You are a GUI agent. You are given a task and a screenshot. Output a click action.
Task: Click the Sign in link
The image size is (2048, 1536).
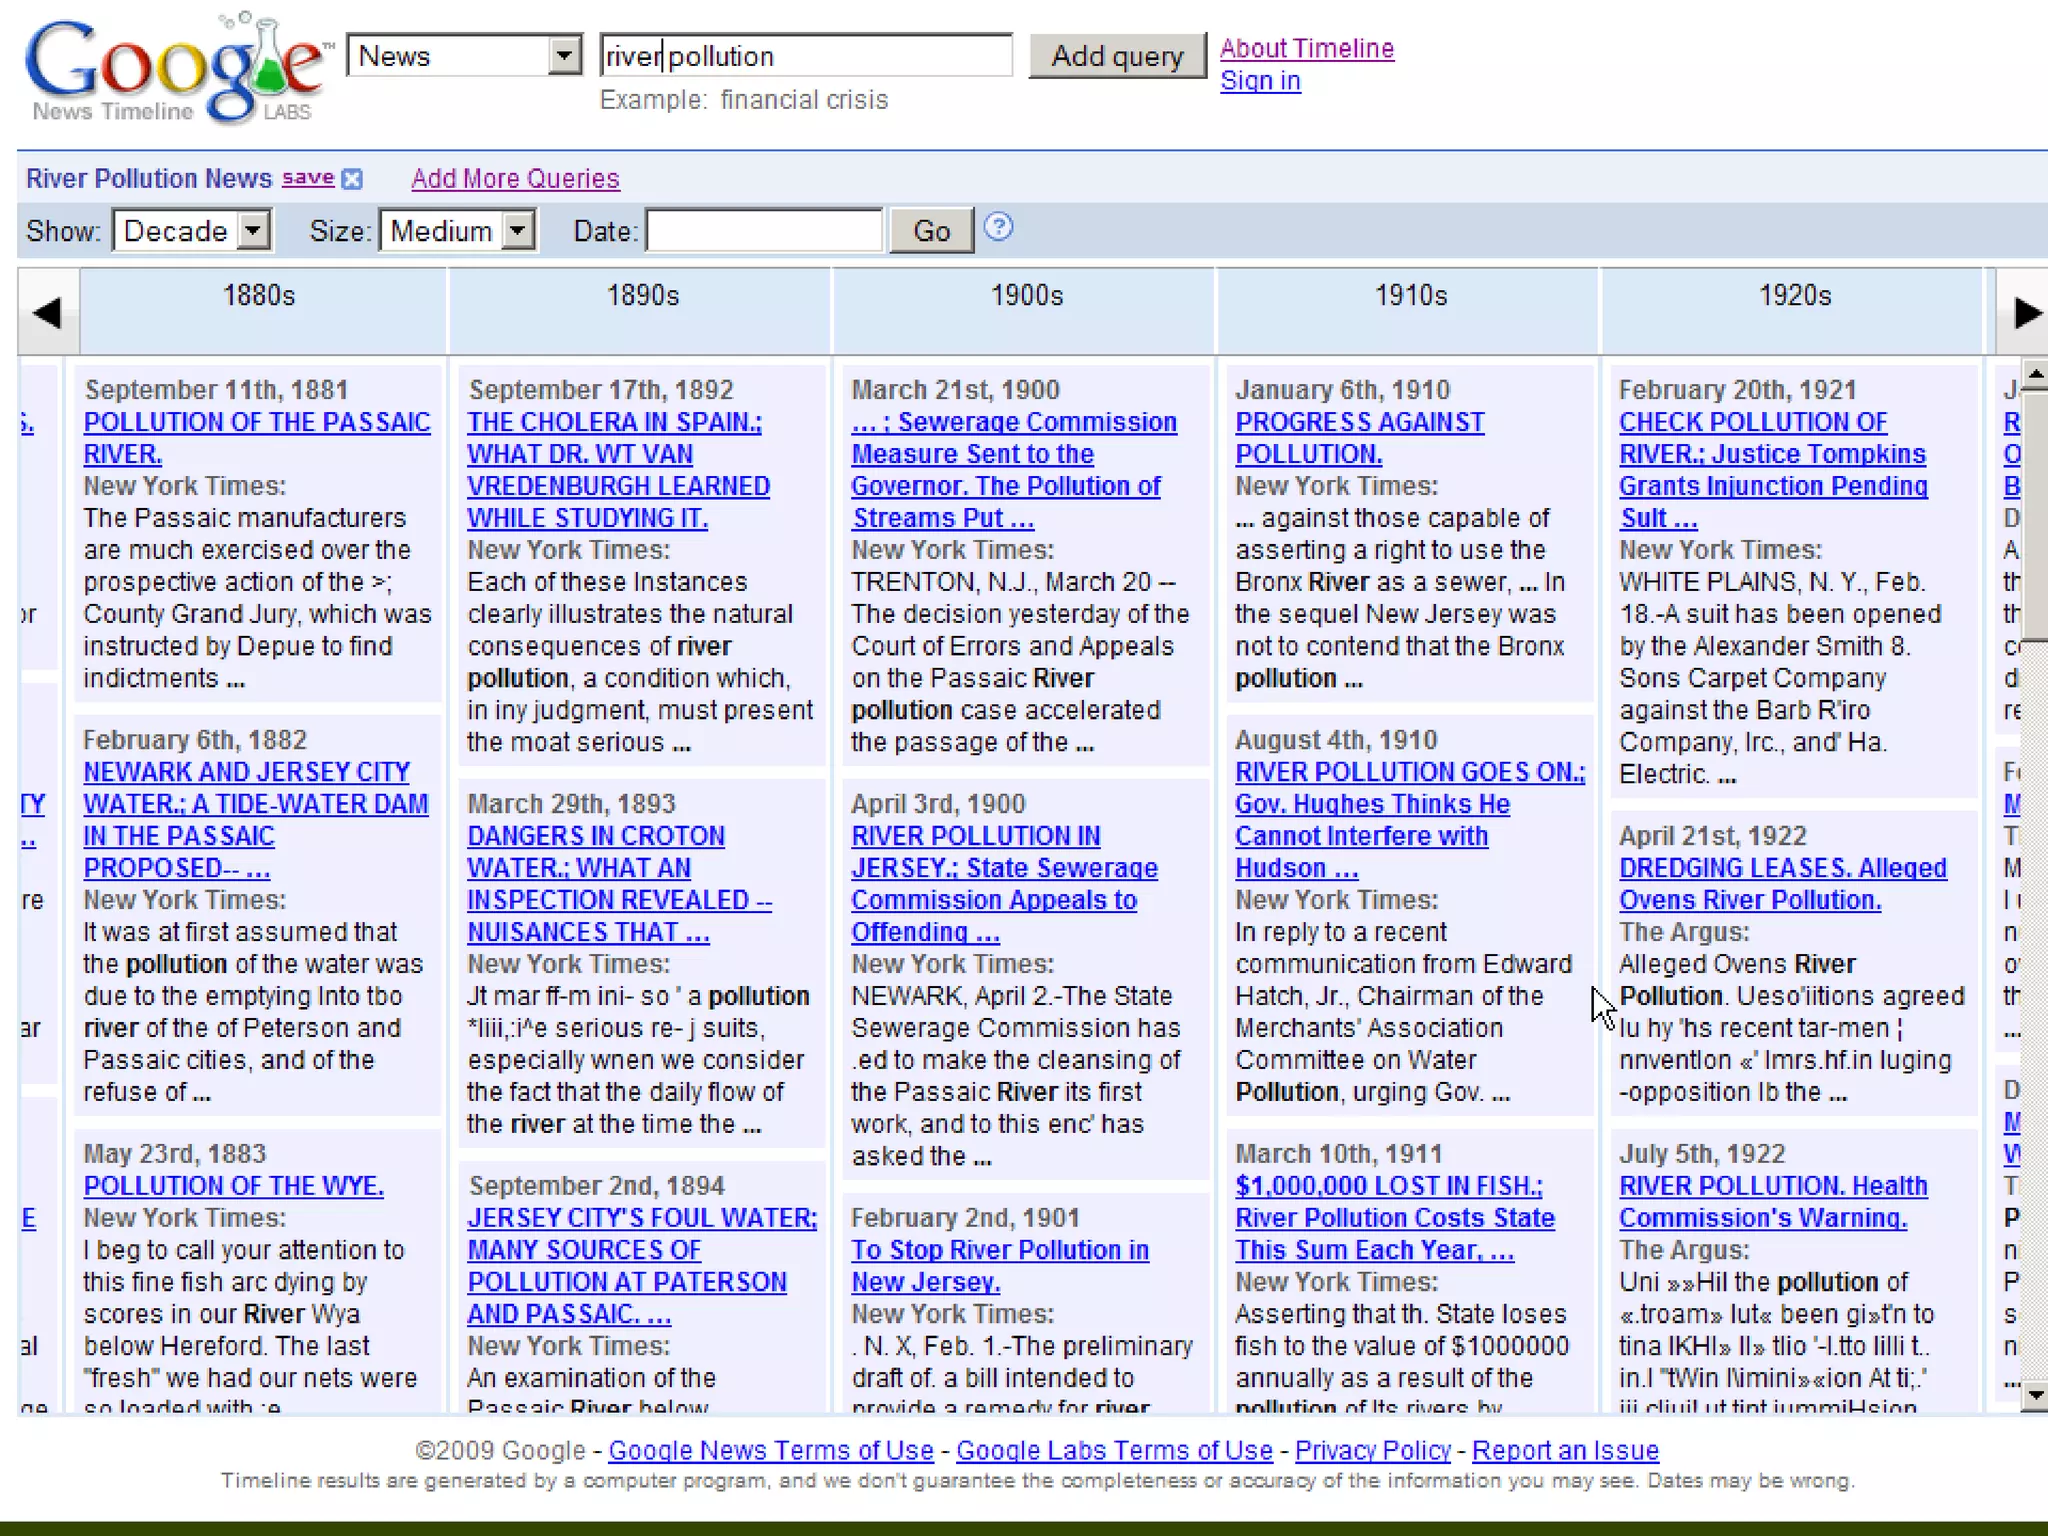pos(1260,81)
